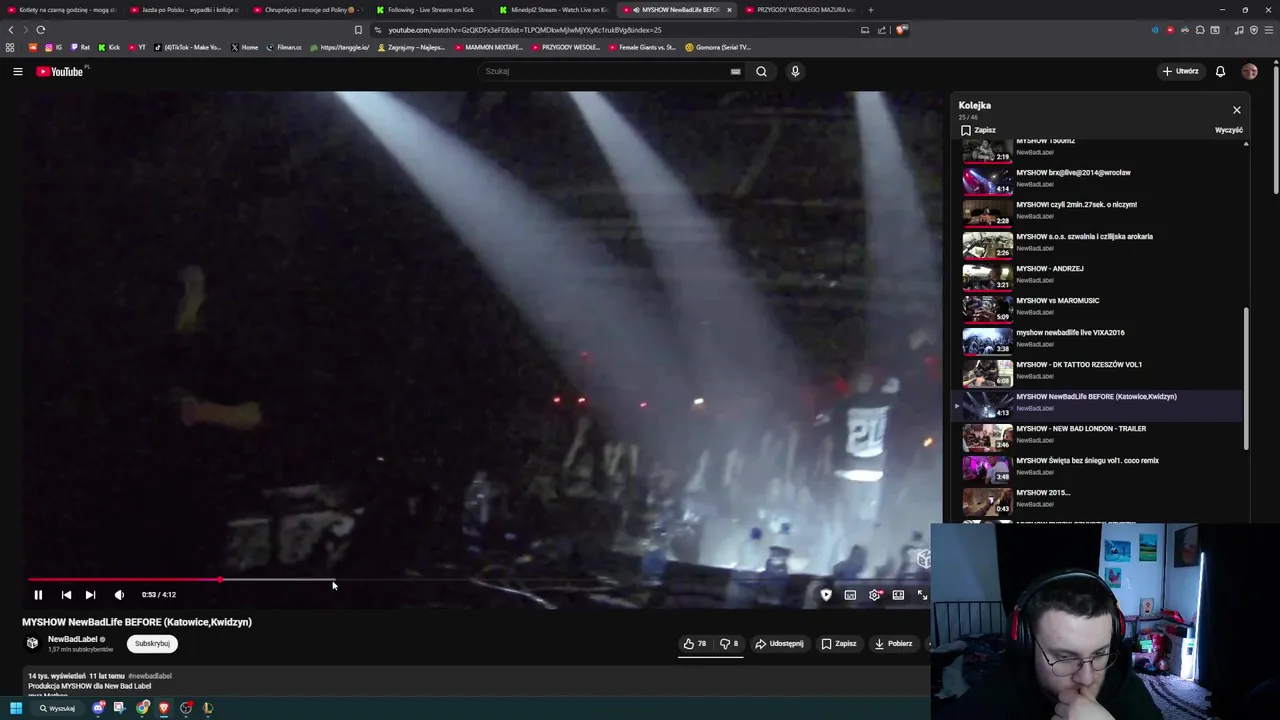The image size is (1280, 720).
Task: Open Windows taskbar Wyszukaj search
Action: click(x=57, y=708)
